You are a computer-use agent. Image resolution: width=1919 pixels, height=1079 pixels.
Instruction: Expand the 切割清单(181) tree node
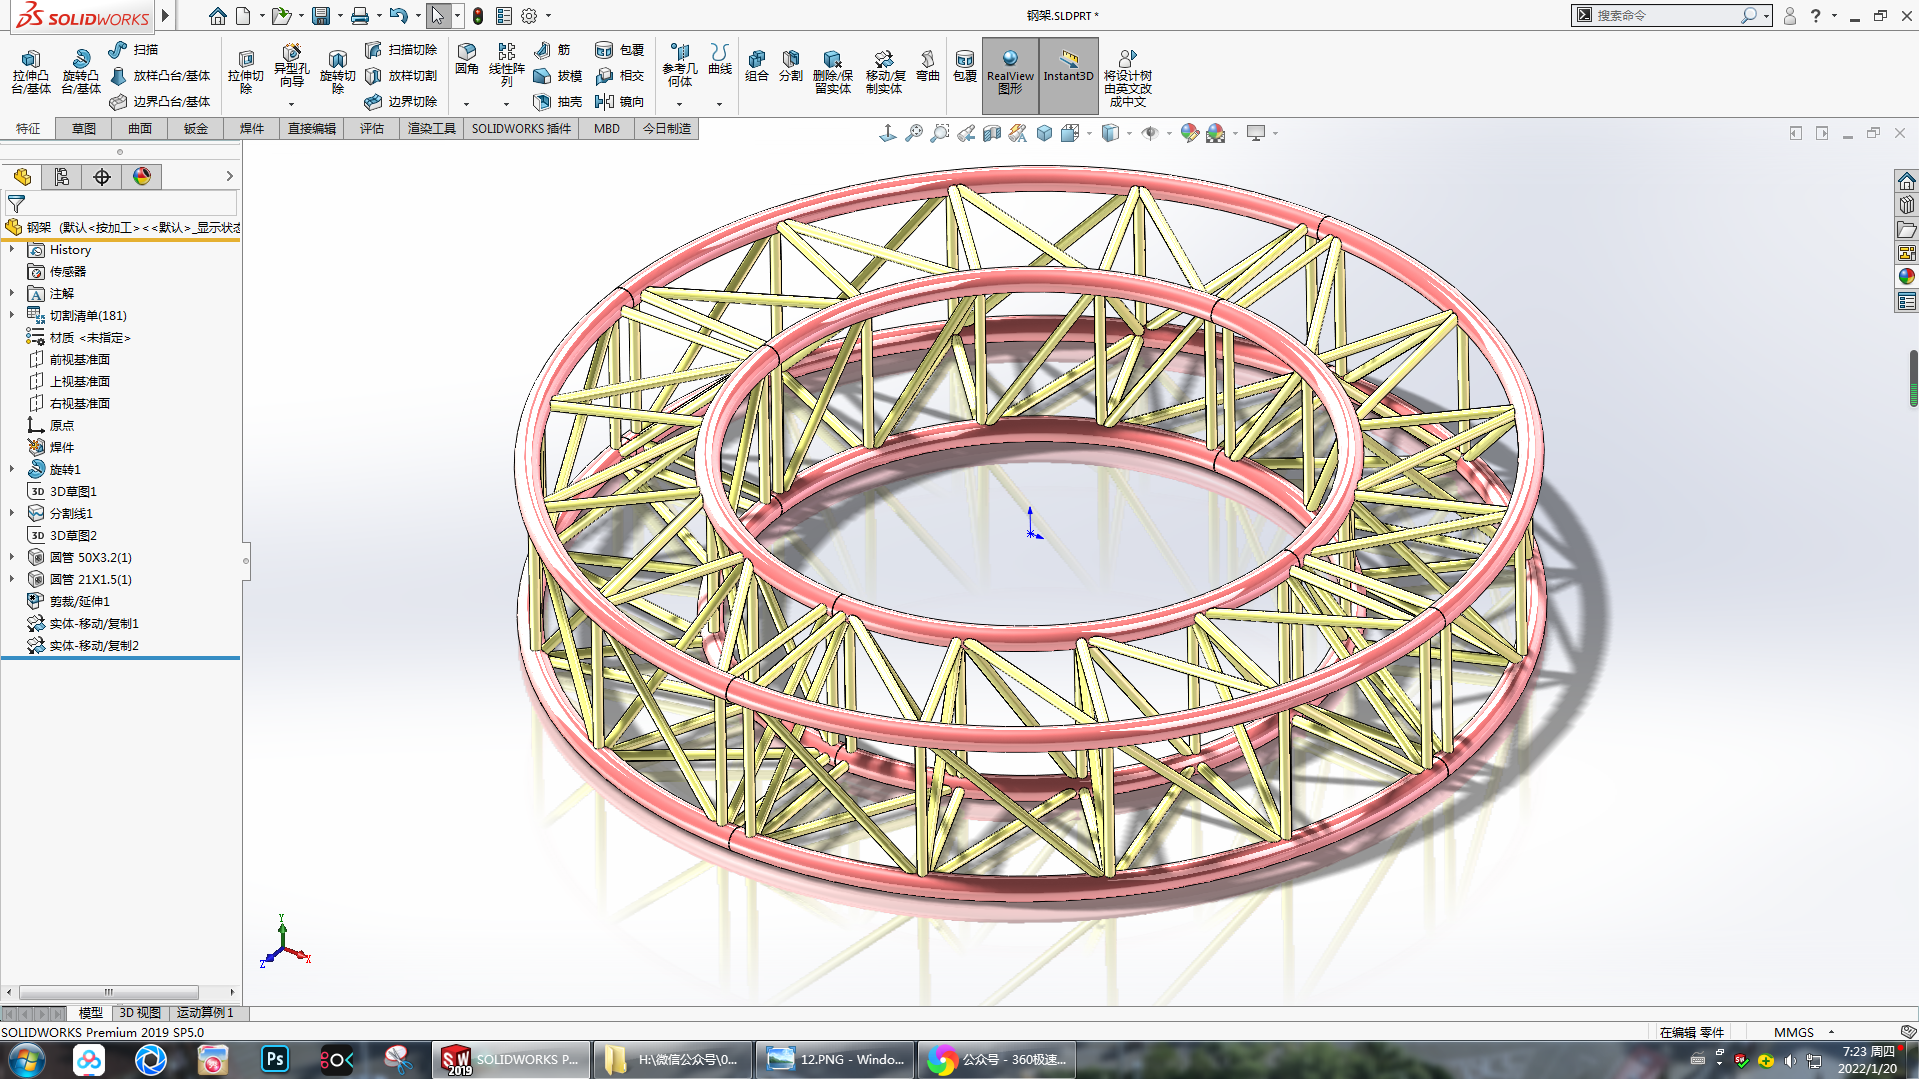point(12,315)
